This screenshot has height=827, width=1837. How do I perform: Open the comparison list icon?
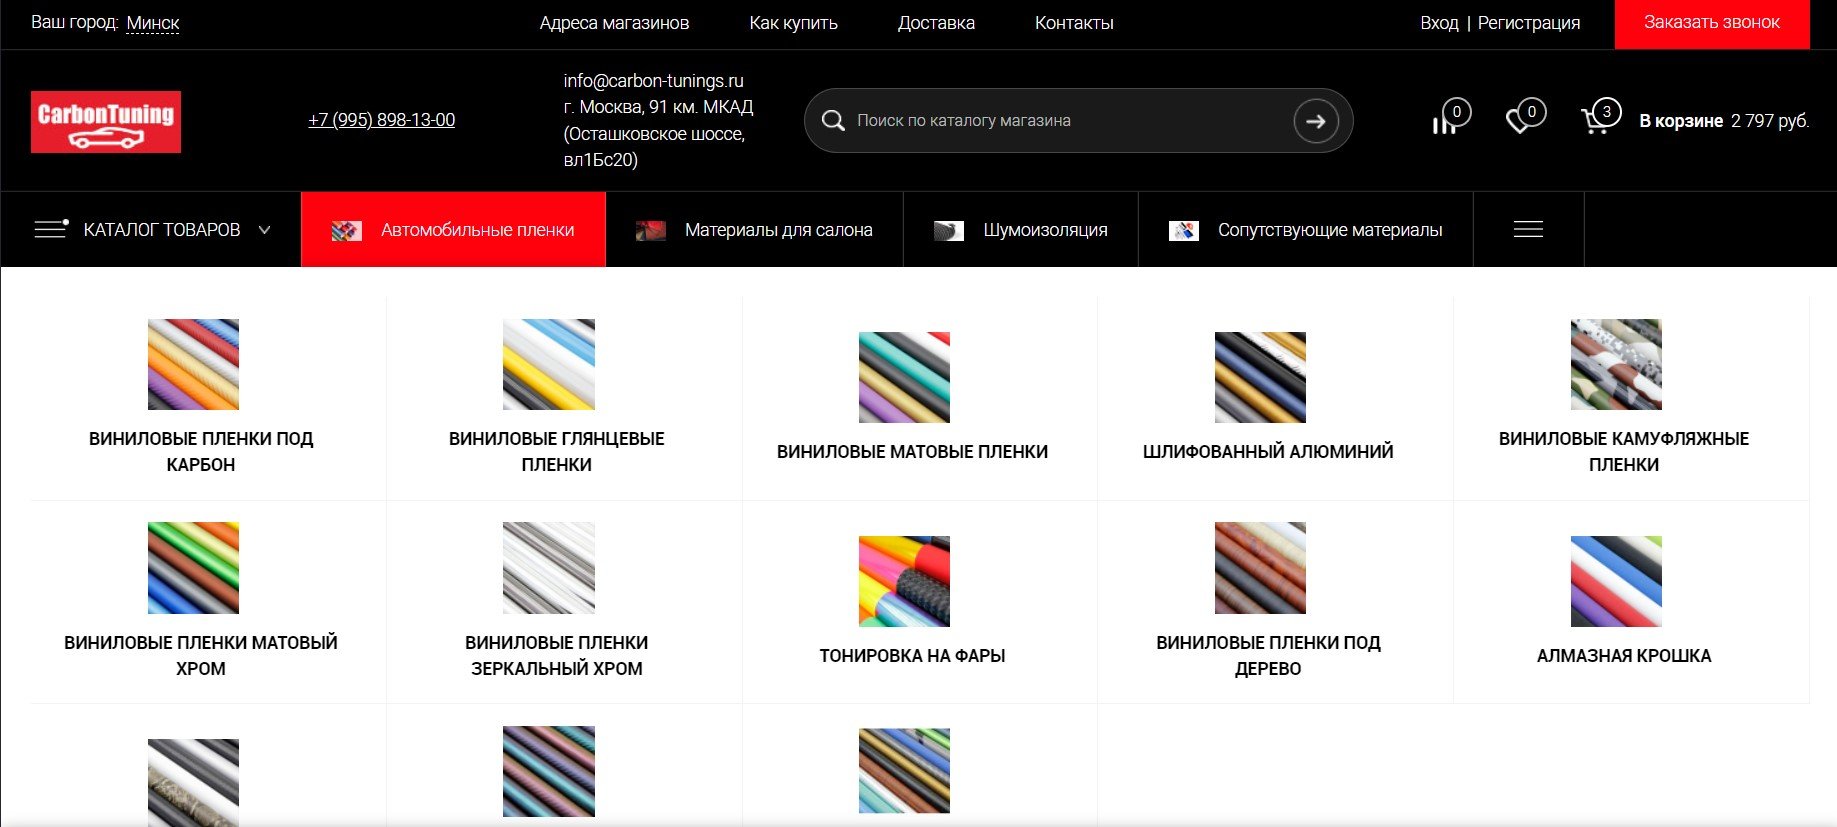pyautogui.click(x=1450, y=118)
